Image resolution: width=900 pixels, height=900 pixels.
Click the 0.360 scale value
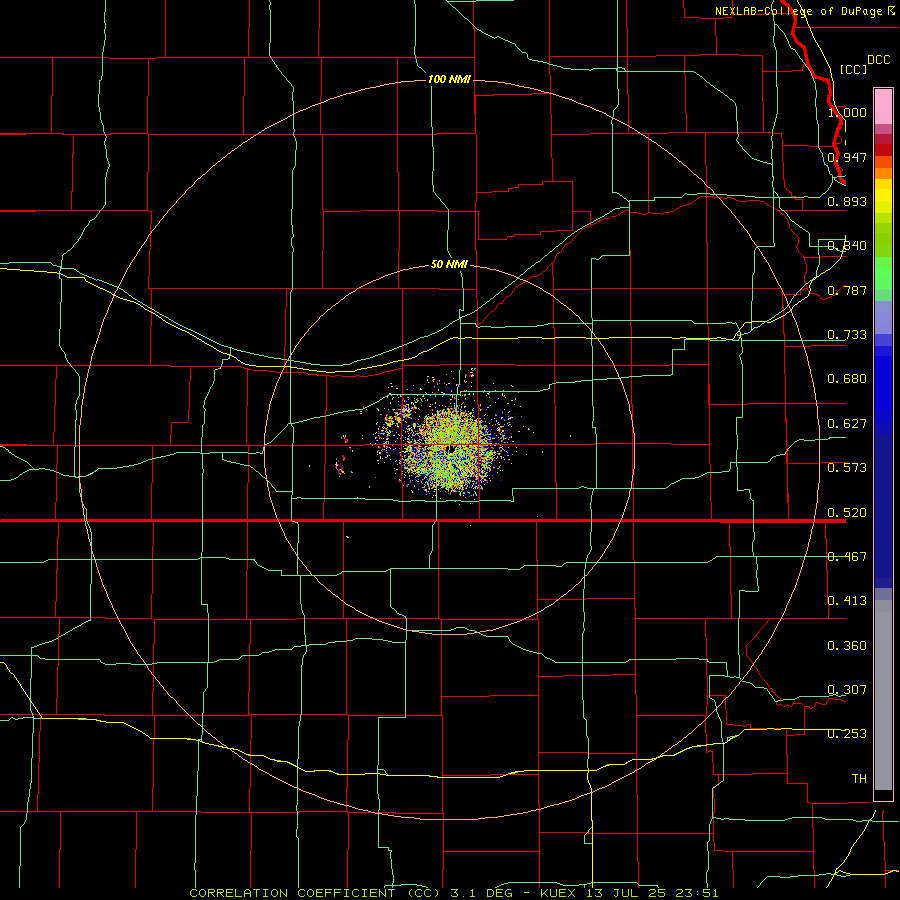click(847, 646)
